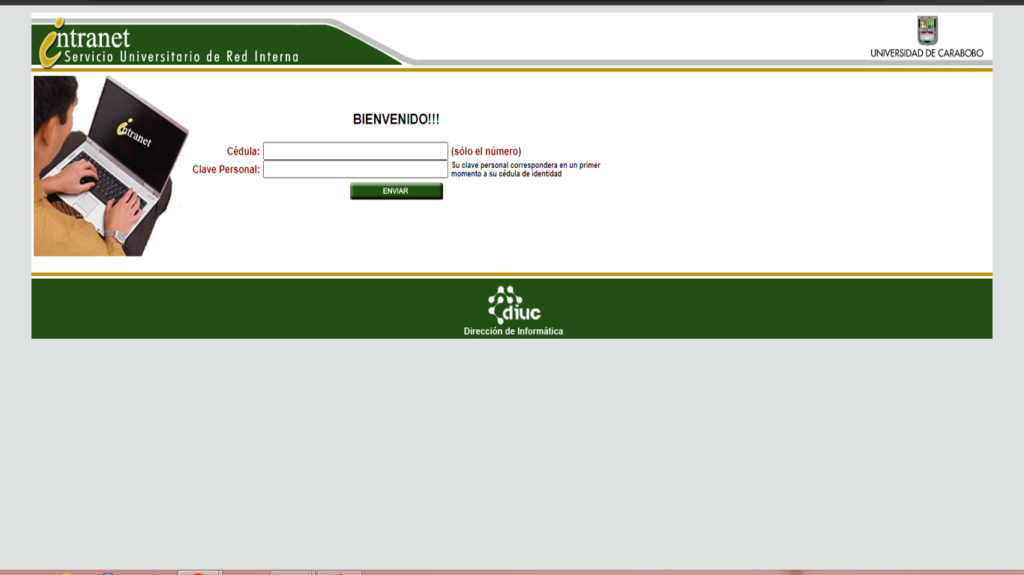Click the 'Cédula:' label
This screenshot has width=1024, height=575.
pos(243,152)
